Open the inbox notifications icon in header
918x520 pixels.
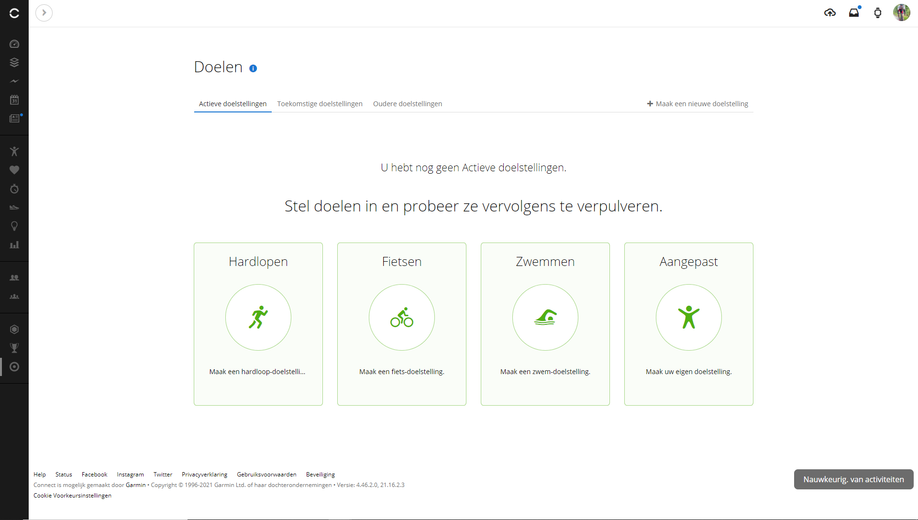(x=854, y=12)
